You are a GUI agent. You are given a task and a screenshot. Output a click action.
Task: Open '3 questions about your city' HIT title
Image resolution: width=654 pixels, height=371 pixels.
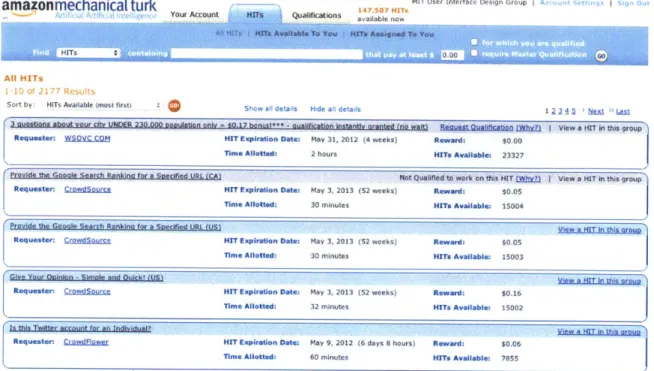[x=219, y=125]
